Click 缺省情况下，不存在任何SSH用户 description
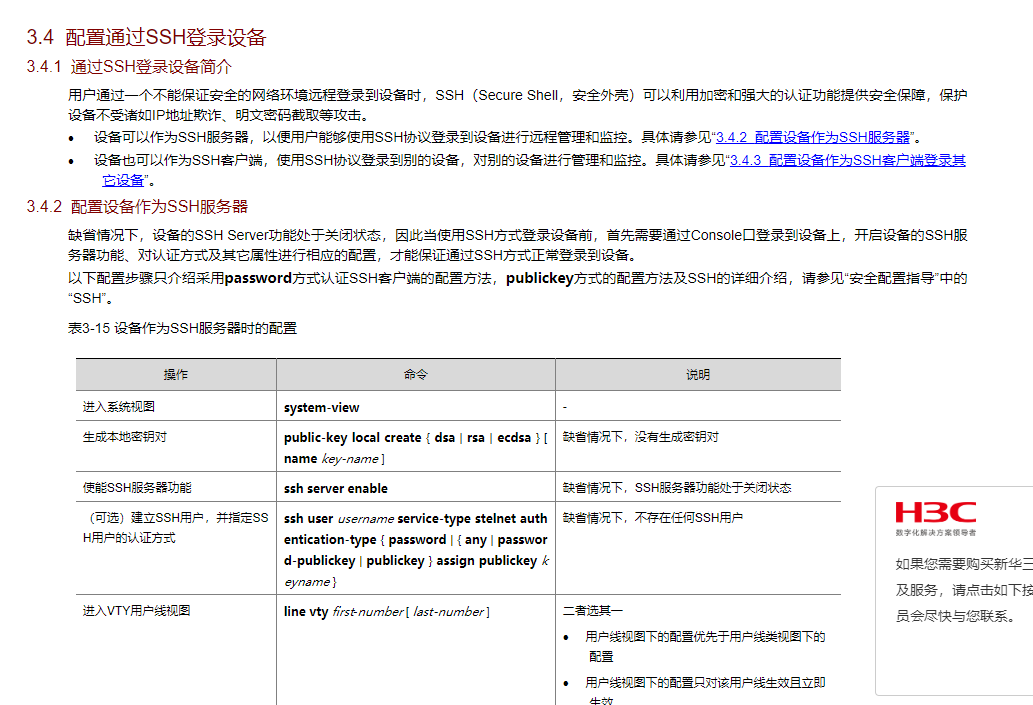Screen dimensions: 1033x705 coord(653,518)
